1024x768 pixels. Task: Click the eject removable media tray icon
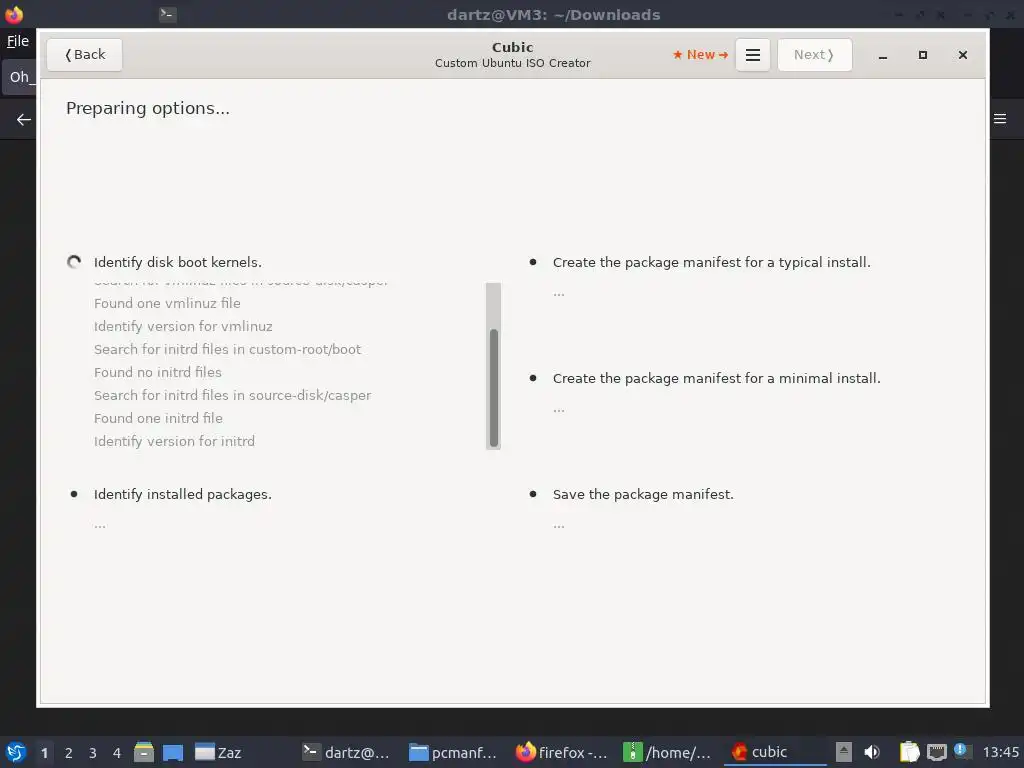pos(844,752)
